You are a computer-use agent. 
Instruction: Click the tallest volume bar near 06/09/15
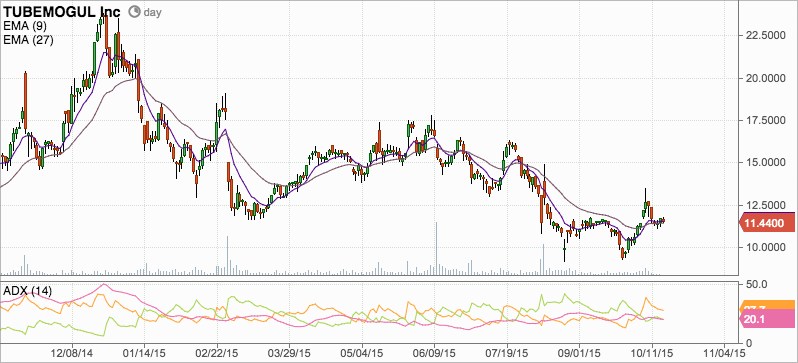pyautogui.click(x=436, y=248)
